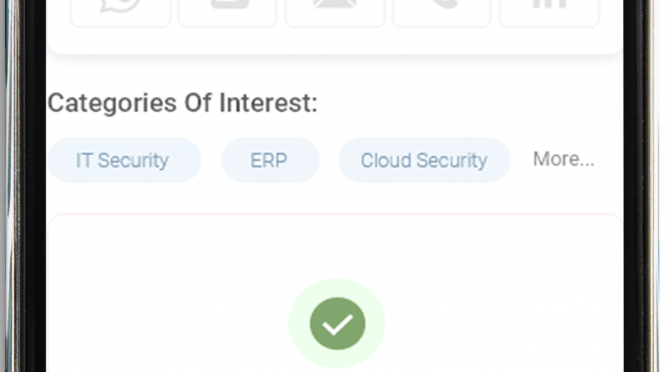Open the LinkedIn profile icon
The height and width of the screenshot is (372, 672).
click(549, 4)
